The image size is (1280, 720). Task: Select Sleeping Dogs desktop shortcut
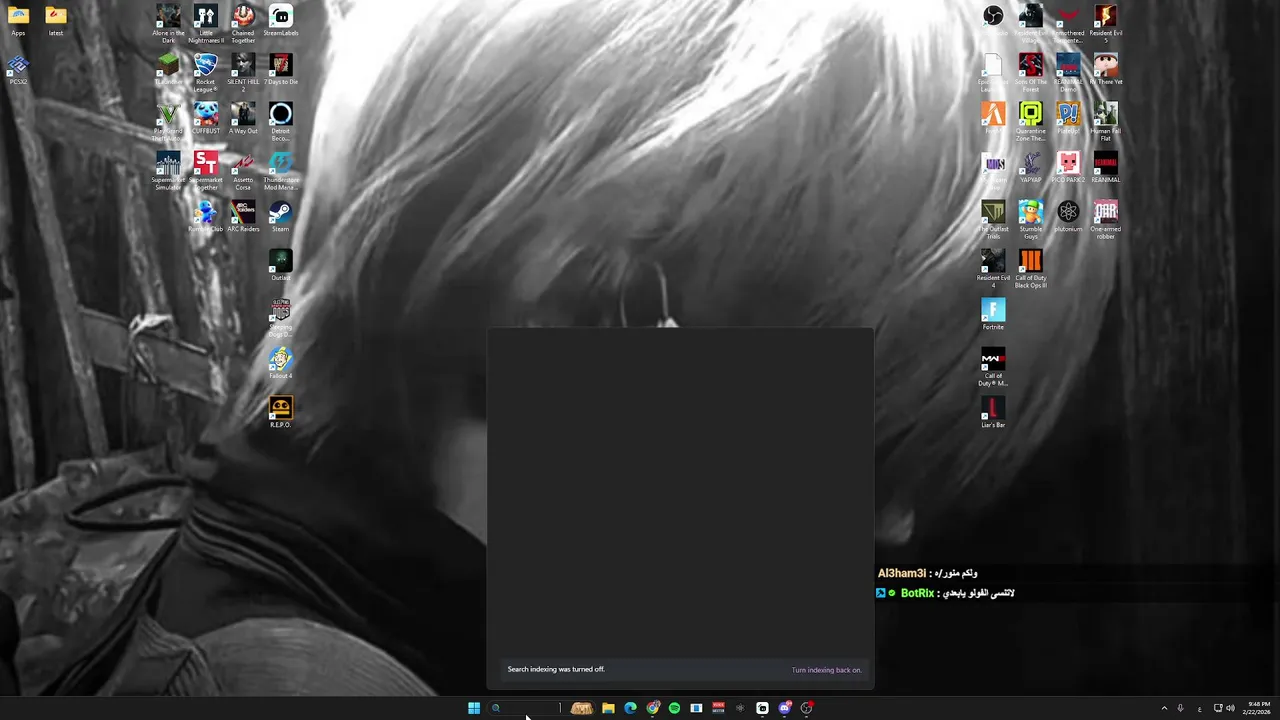281,318
